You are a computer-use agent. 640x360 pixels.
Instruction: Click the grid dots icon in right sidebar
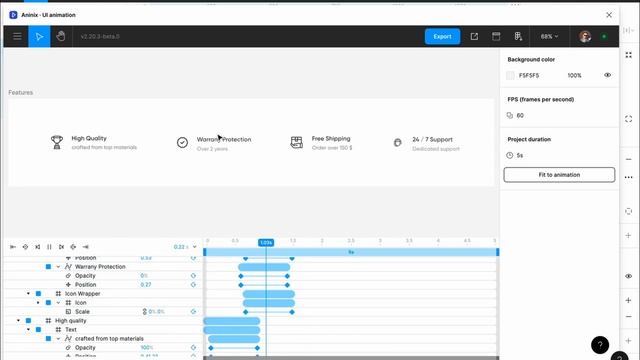[x=629, y=55]
